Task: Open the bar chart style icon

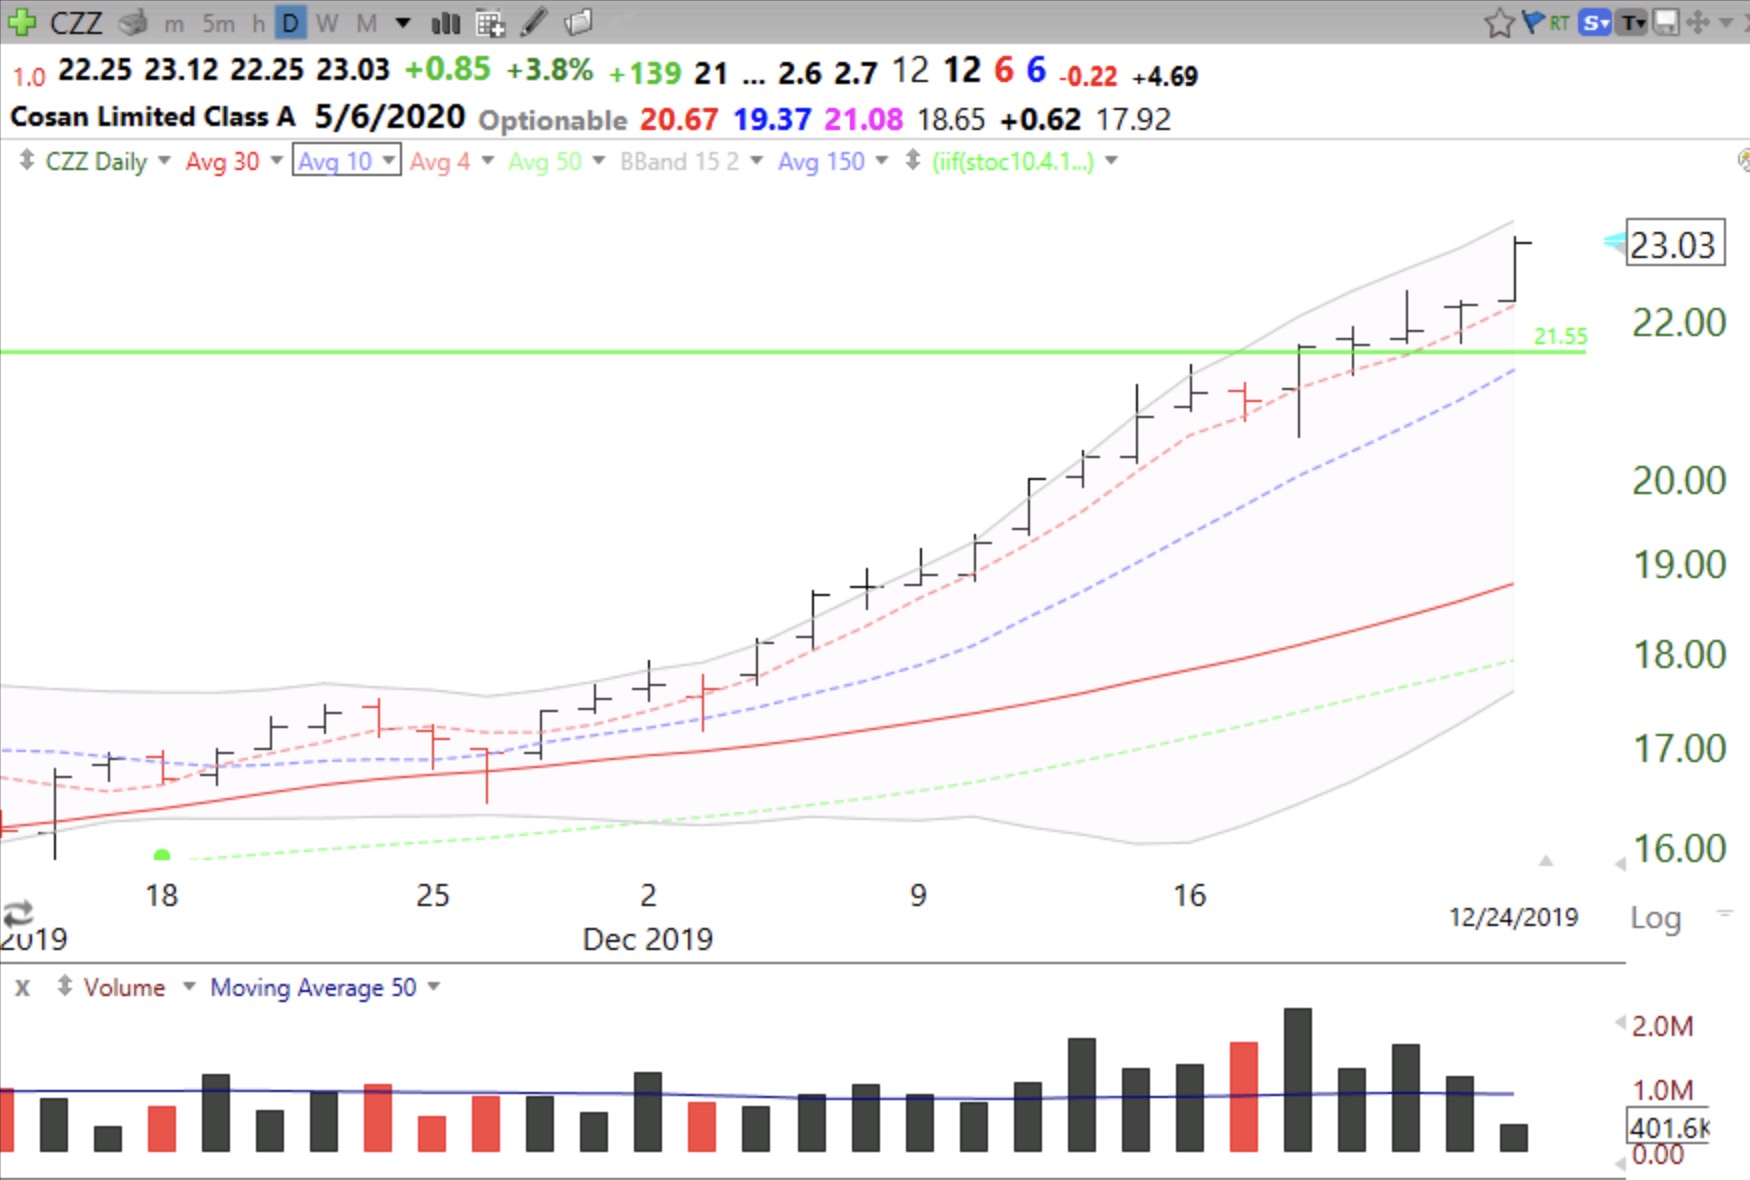Action: coord(445,22)
